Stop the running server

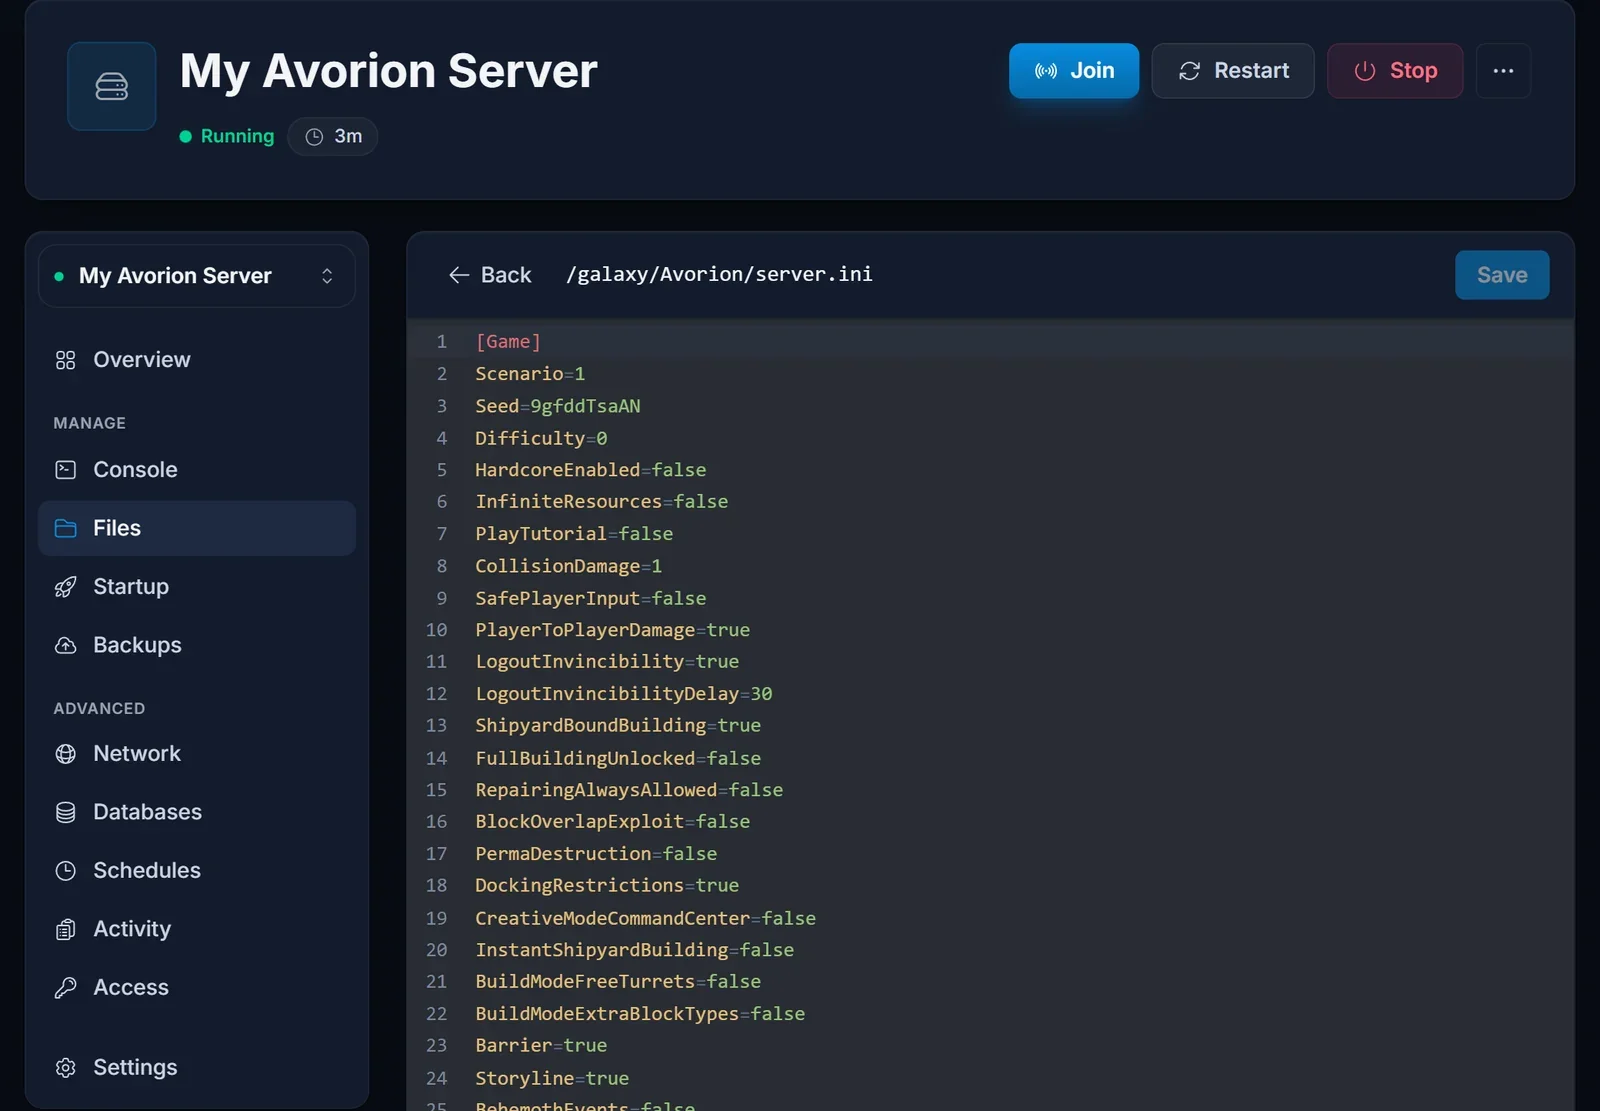[1394, 71]
